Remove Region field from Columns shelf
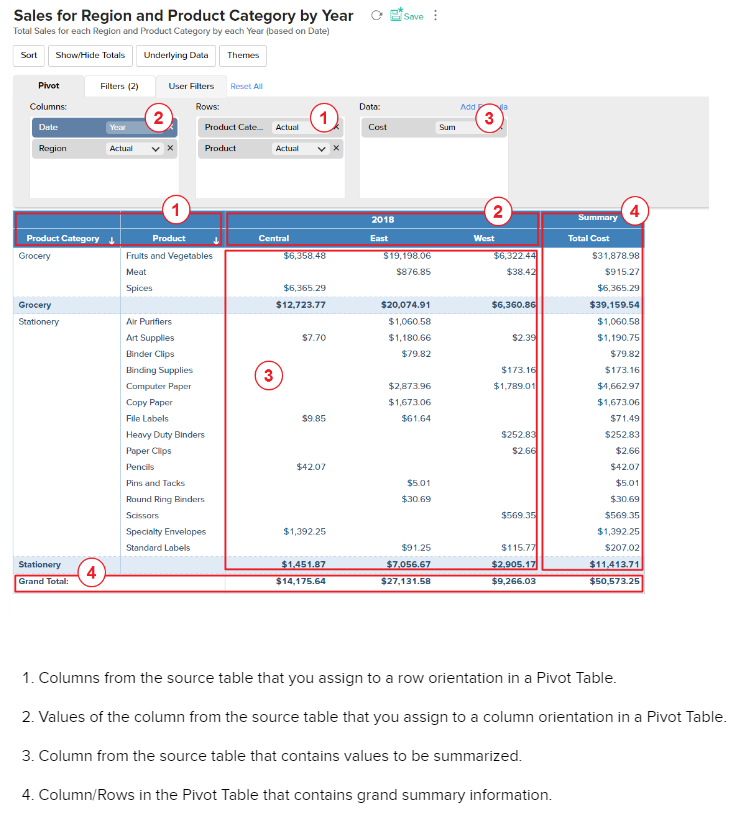This screenshot has width=740, height=813. (x=170, y=148)
